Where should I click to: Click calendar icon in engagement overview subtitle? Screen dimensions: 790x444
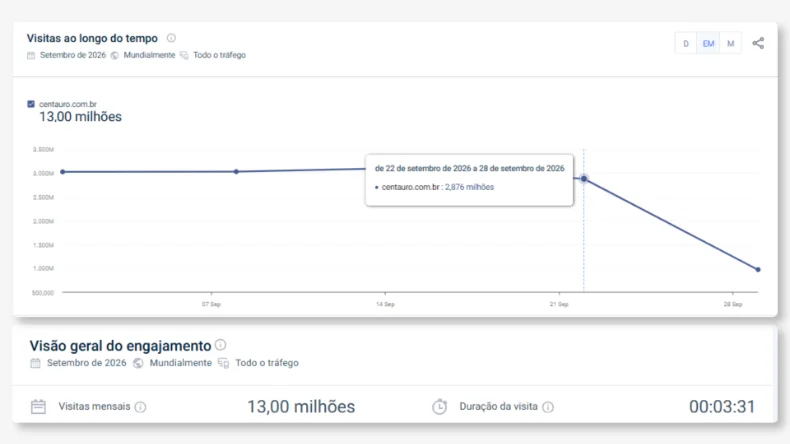(35, 363)
